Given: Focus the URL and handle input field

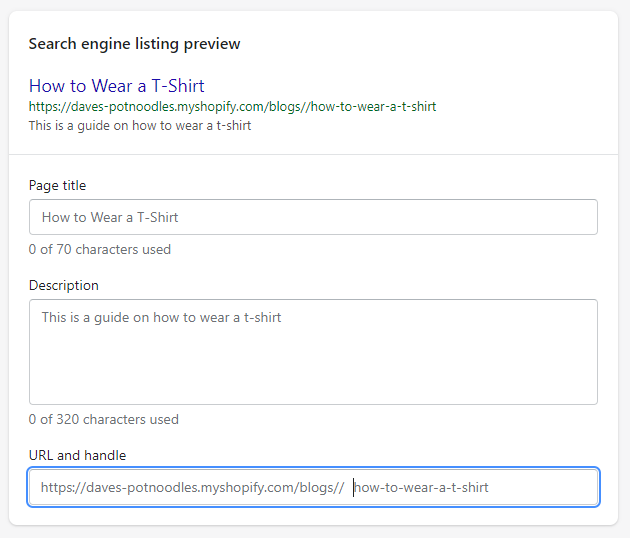Looking at the screenshot, I should coord(313,487).
